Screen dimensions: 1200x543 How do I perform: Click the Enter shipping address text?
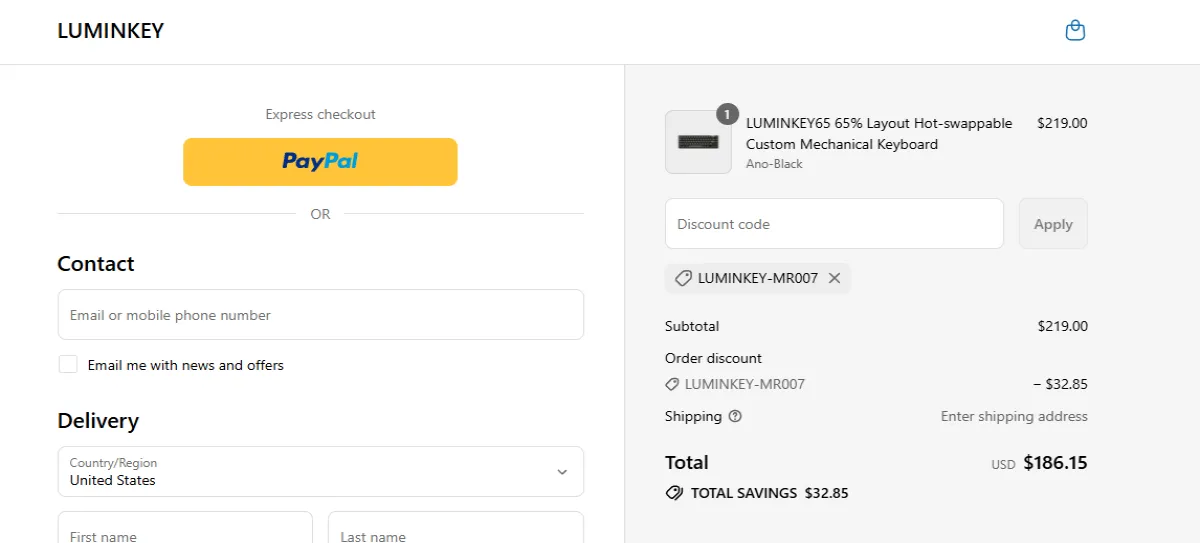point(1014,416)
